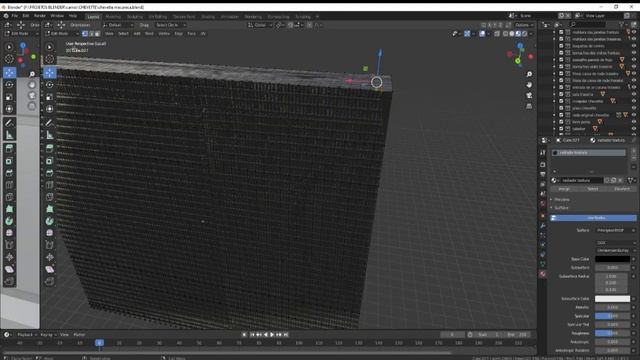Open the Material properties tab icon

pos(543,274)
